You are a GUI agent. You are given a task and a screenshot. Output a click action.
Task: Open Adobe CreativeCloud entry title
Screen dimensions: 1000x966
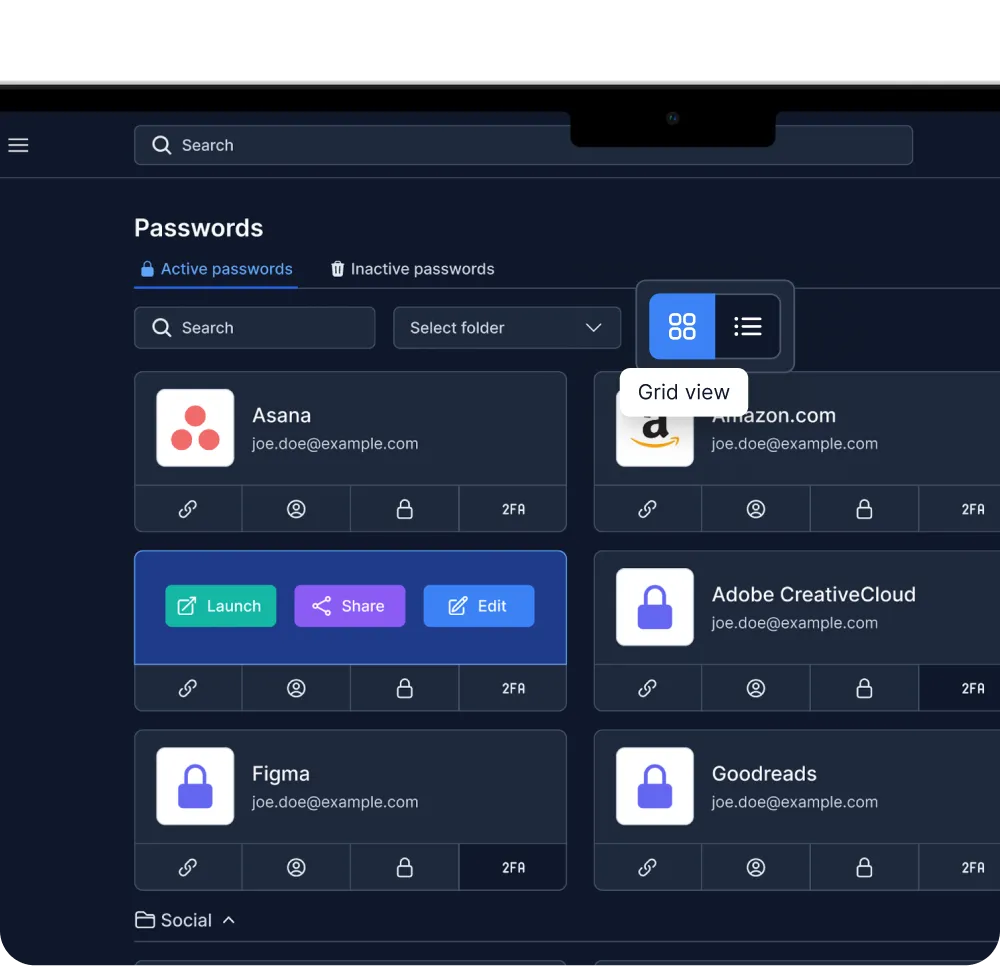click(x=814, y=594)
